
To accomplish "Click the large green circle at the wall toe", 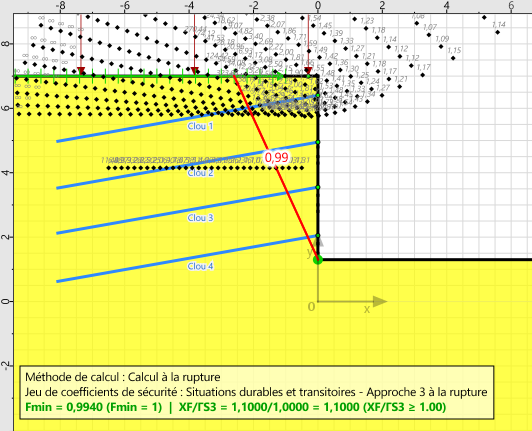I will tap(318, 260).
